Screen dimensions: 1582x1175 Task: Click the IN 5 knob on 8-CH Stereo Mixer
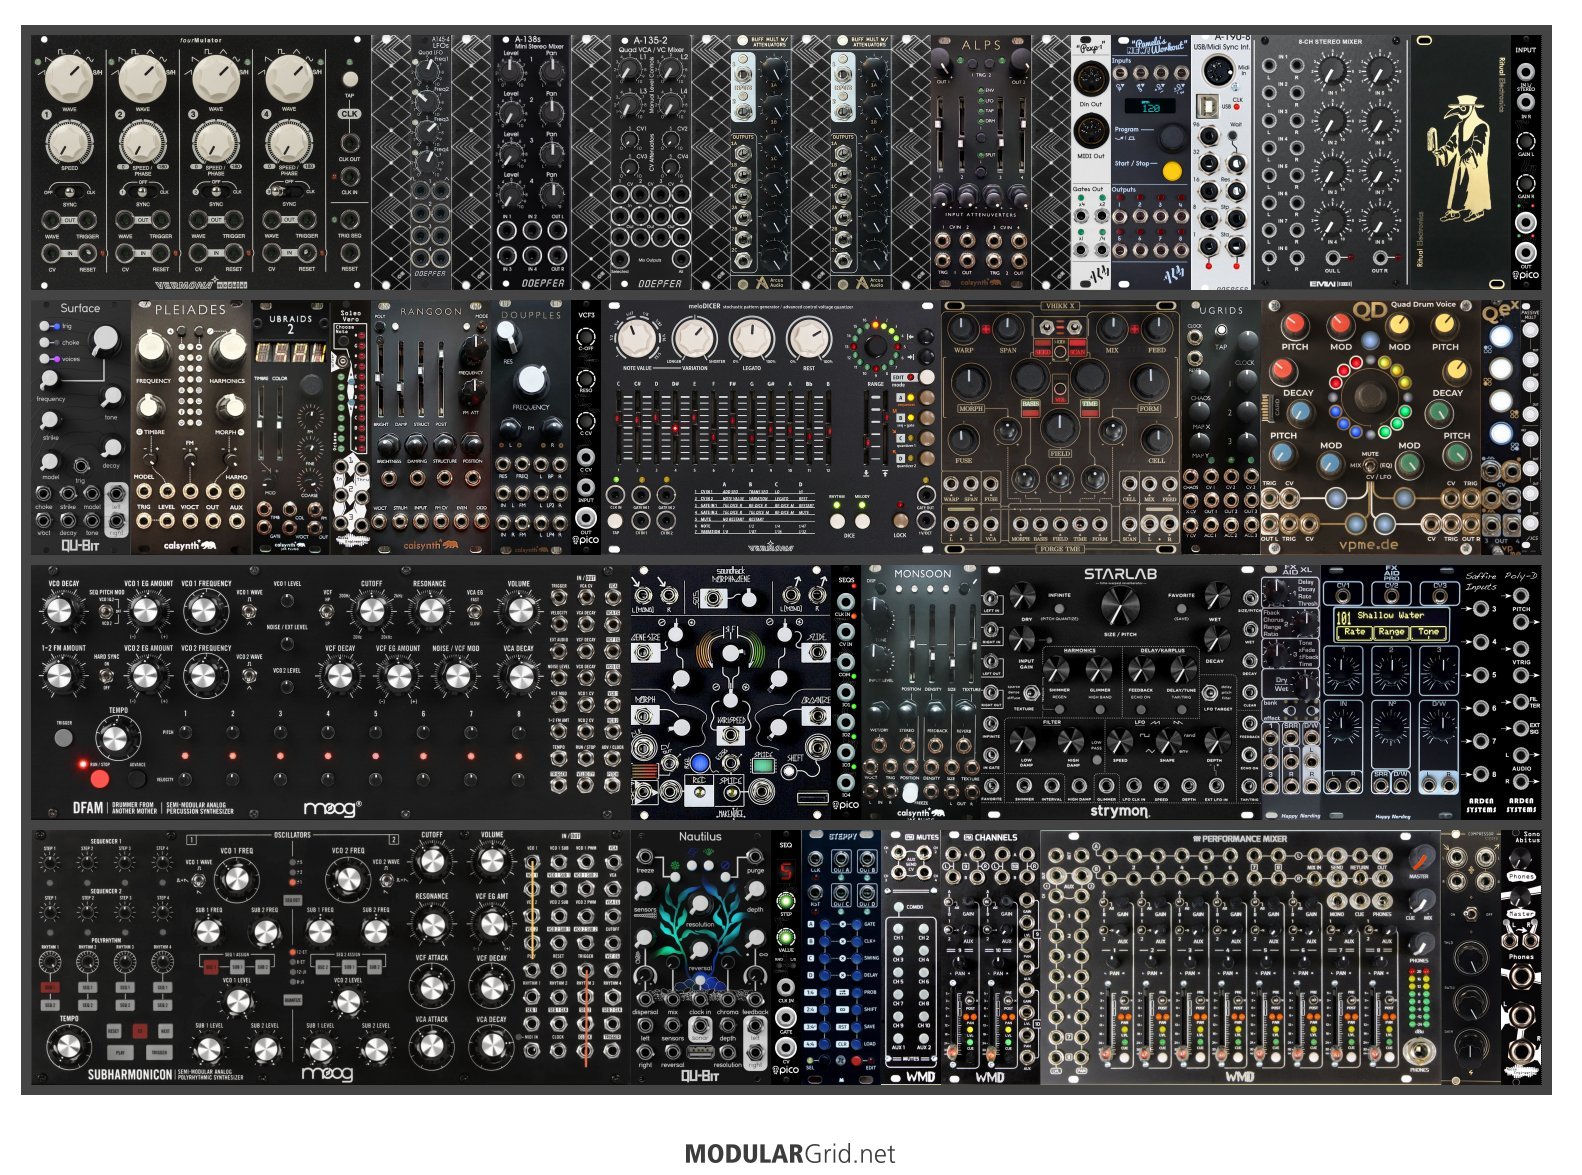click(x=1382, y=70)
